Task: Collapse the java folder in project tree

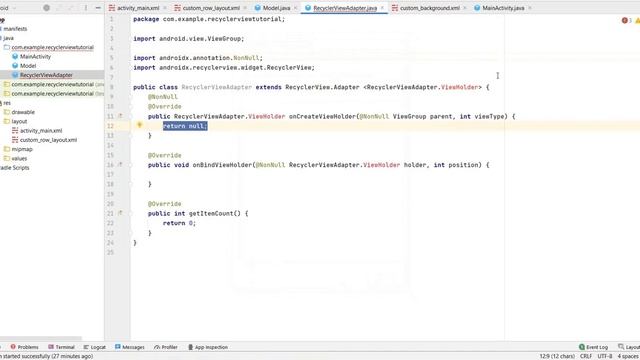Action: (8, 38)
